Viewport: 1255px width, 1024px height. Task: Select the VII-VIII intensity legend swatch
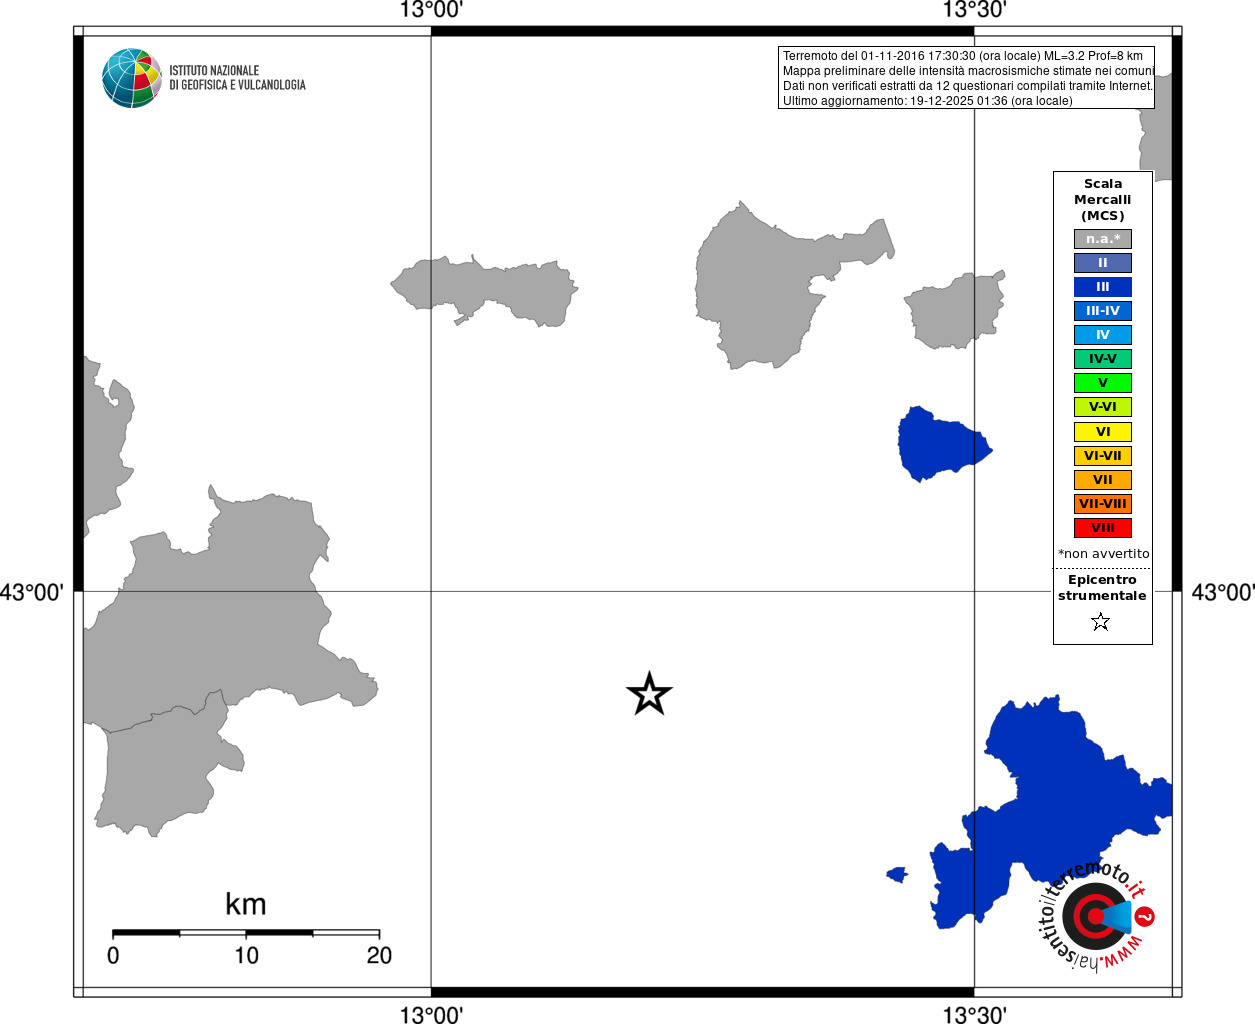[1103, 504]
